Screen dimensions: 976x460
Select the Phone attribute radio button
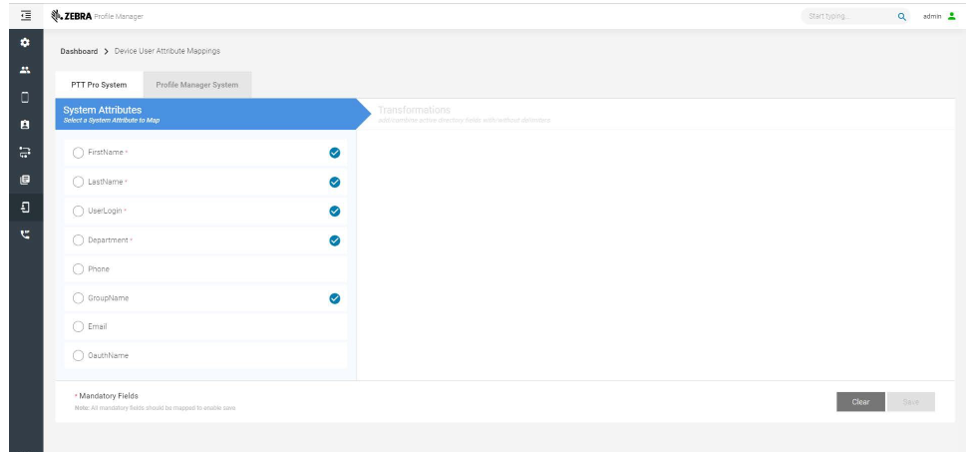79,269
